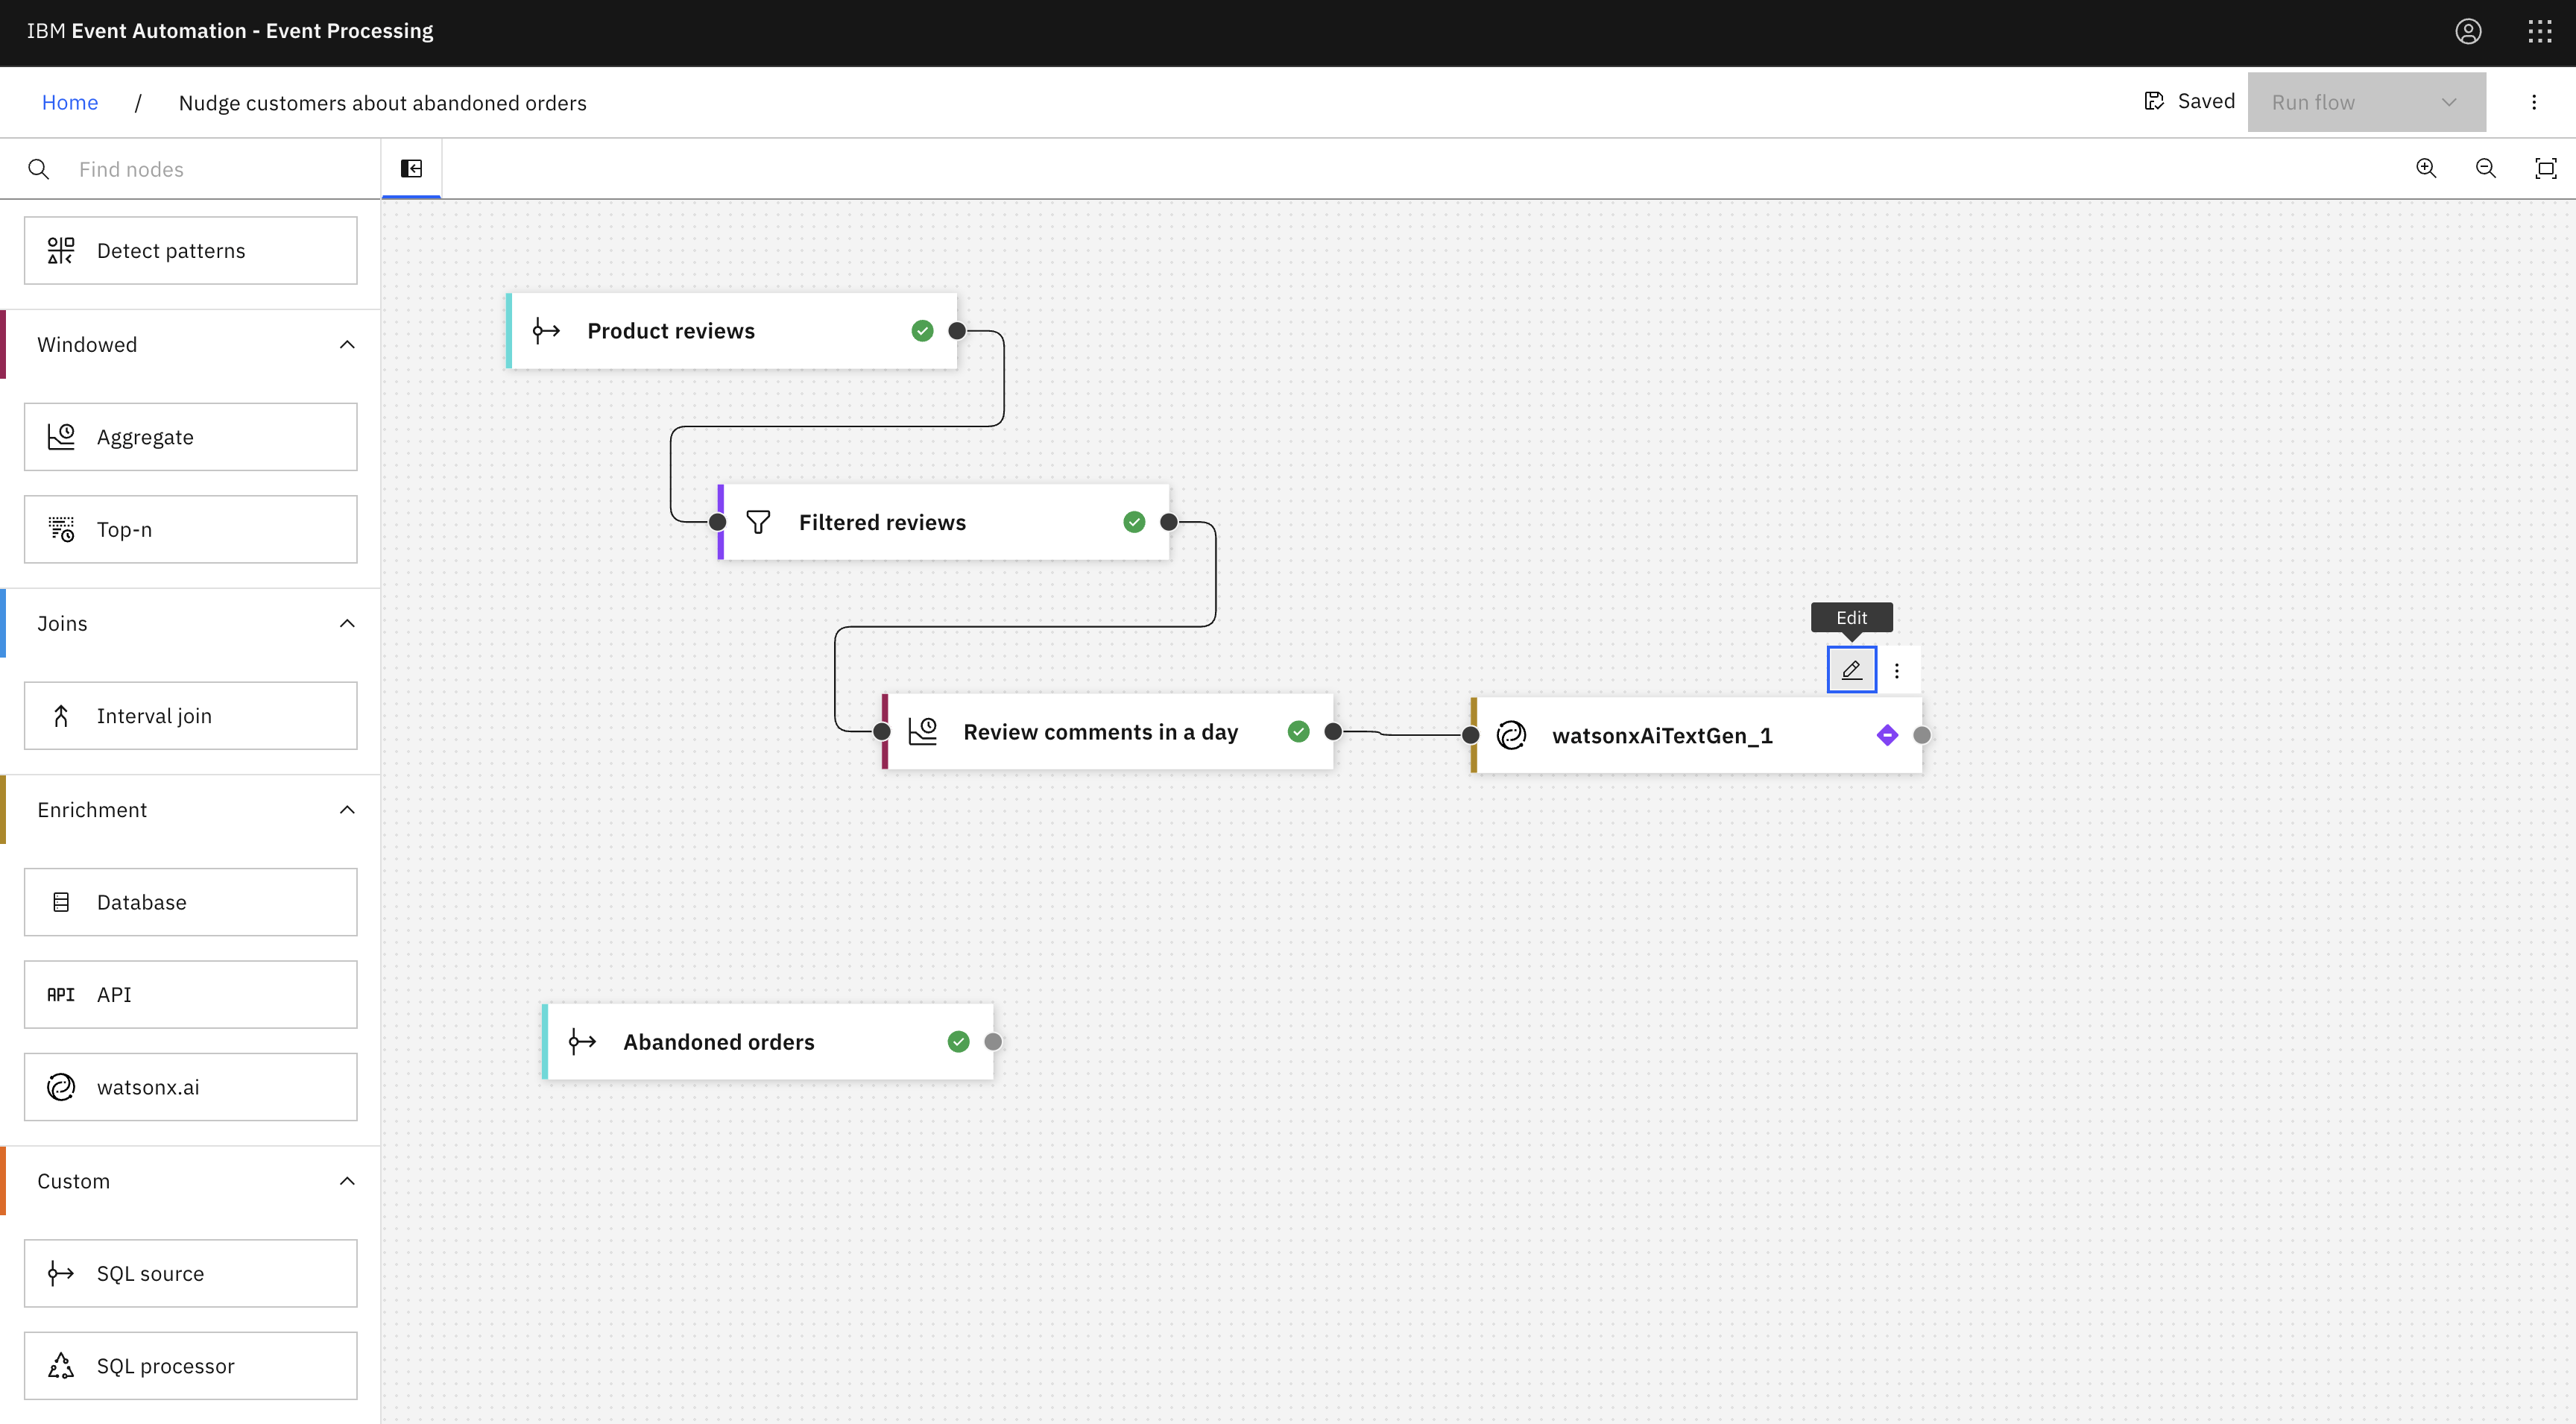
Task: Click the purple unconfigured status diamond
Action: click(x=1887, y=735)
